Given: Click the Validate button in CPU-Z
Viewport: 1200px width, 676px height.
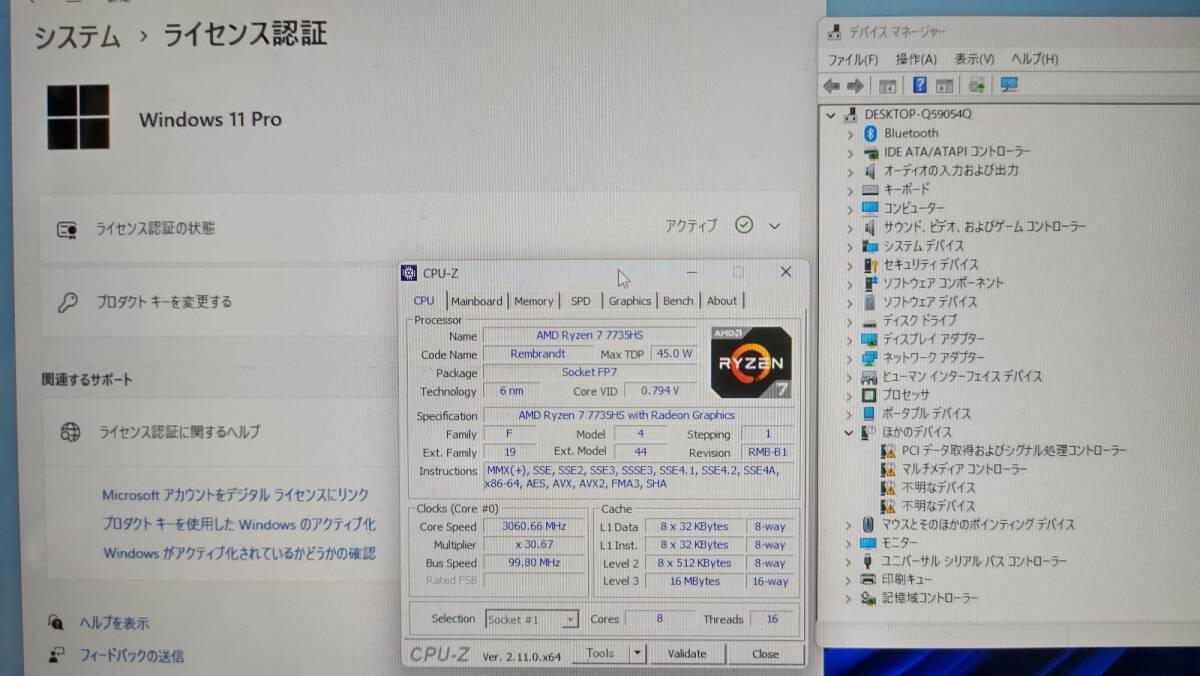Looking at the screenshot, I should [687, 653].
